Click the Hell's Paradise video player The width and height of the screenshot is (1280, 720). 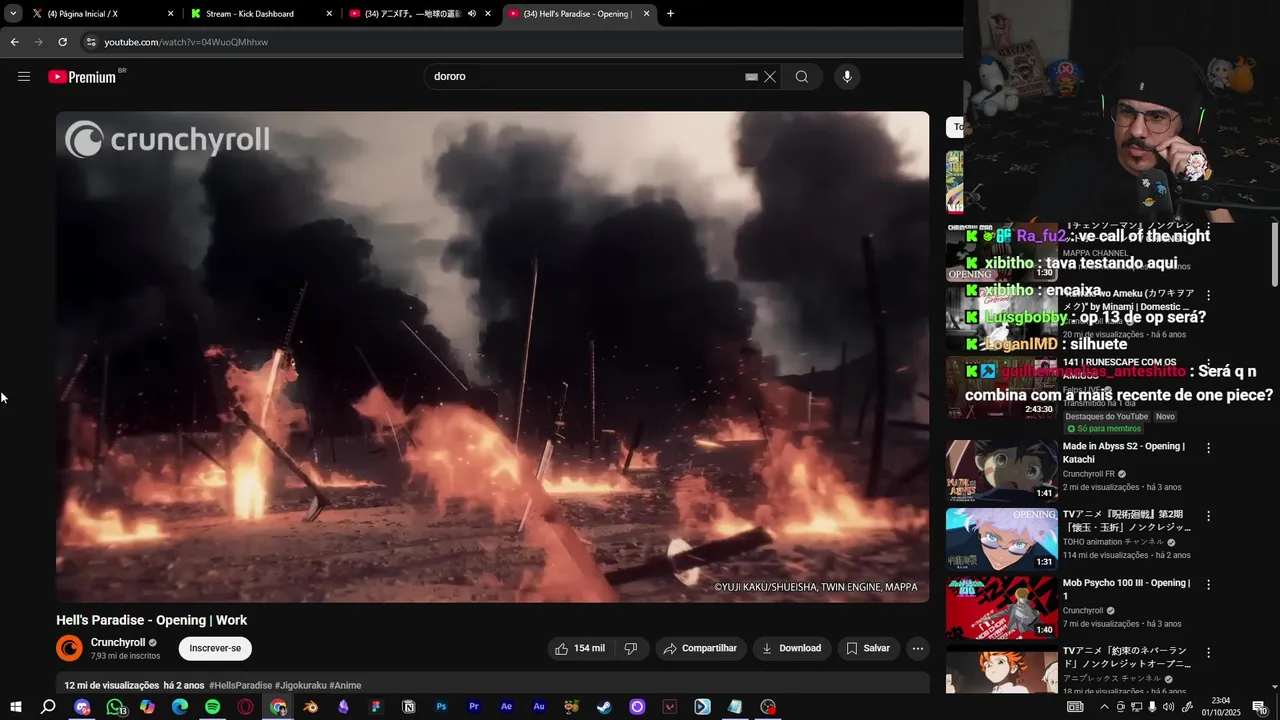tap(492, 357)
